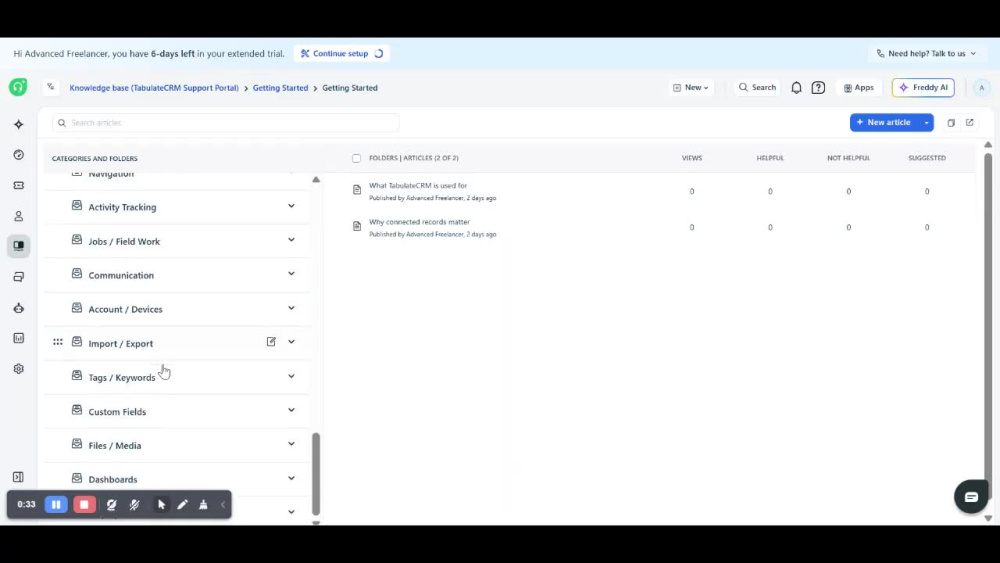The image size is (1000, 563).
Task: Toggle the recorder microphone mute icon
Action: pyautogui.click(x=135, y=504)
